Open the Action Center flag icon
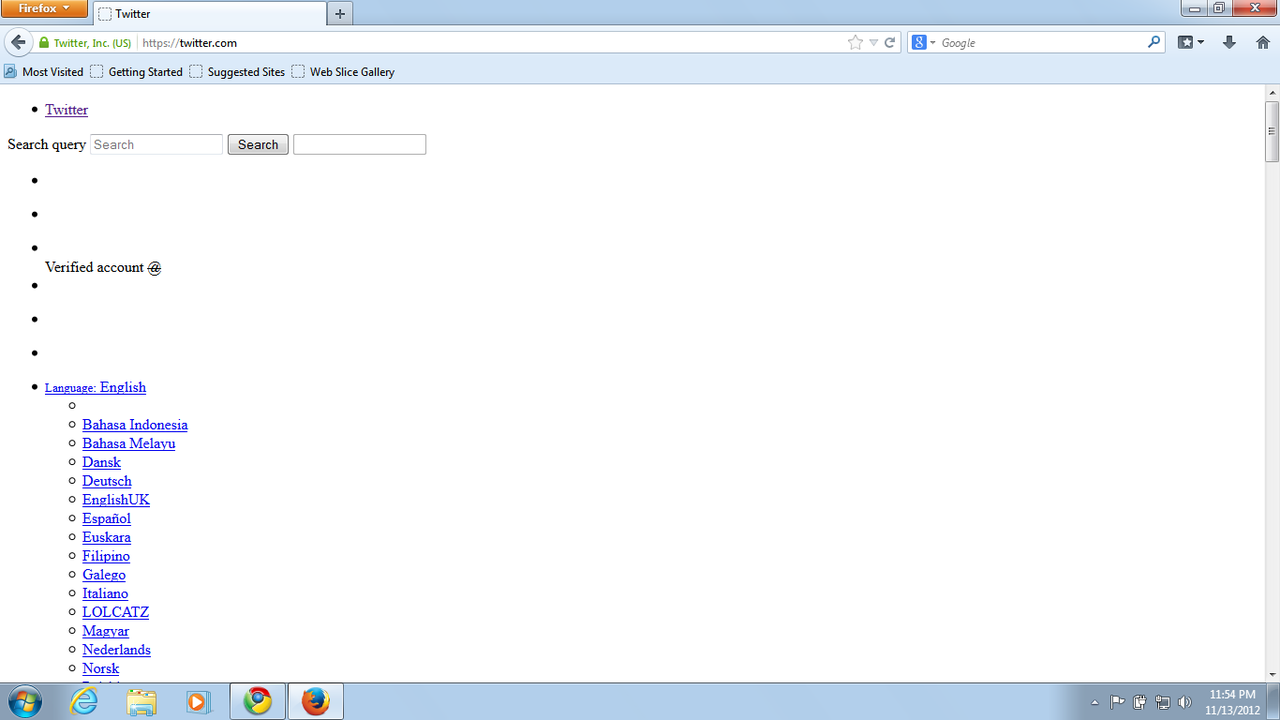1280x720 pixels. (1117, 702)
